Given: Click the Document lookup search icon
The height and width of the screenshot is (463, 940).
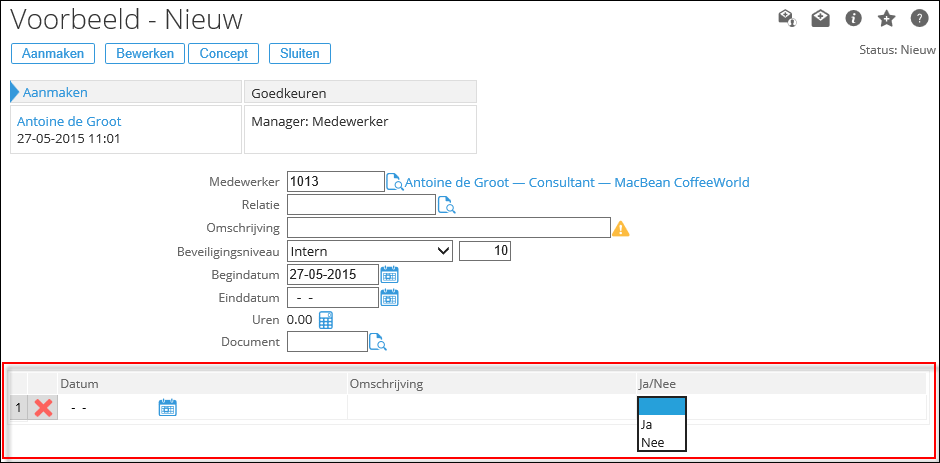Looking at the screenshot, I should [x=378, y=342].
